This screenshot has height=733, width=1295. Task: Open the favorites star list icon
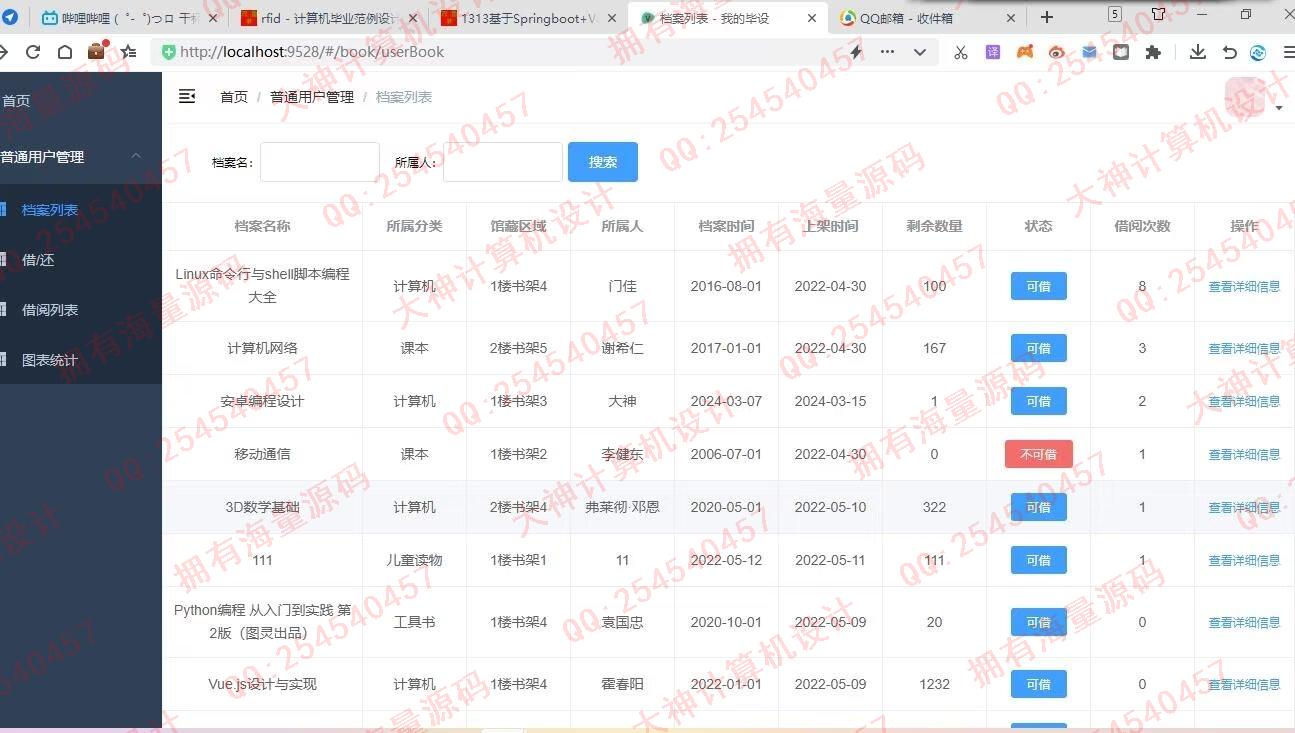(128, 52)
